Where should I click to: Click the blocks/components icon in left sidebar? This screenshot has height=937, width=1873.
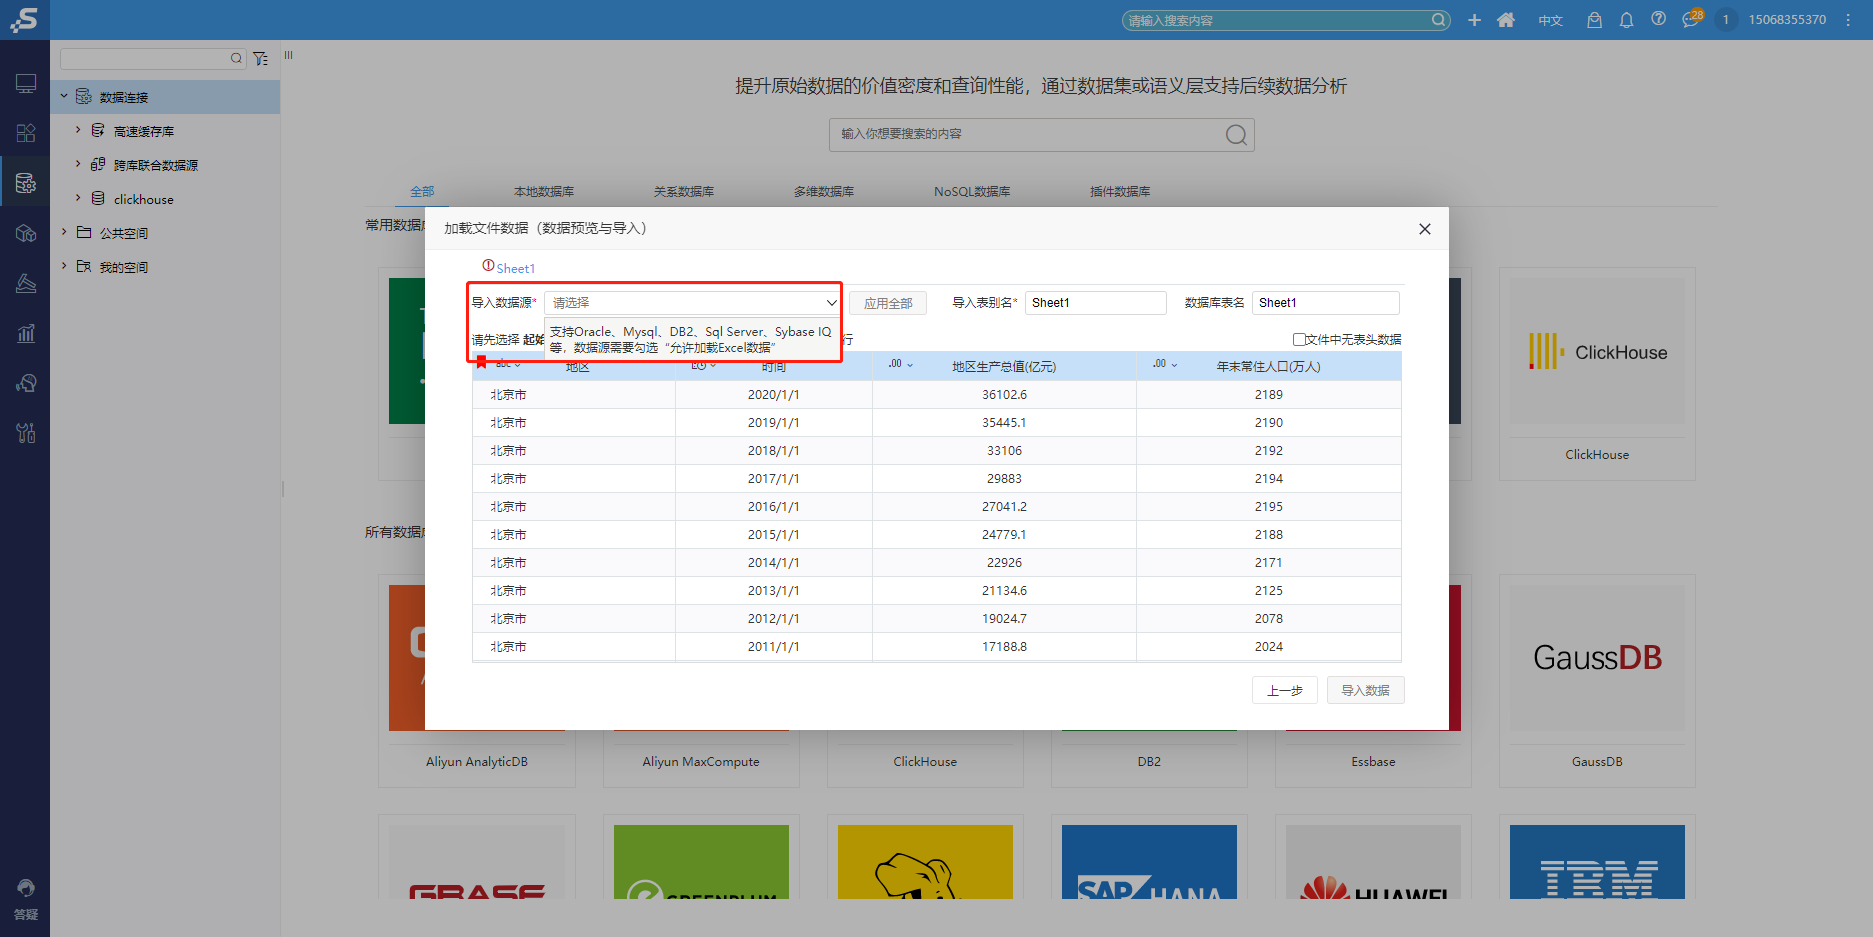coord(25,132)
